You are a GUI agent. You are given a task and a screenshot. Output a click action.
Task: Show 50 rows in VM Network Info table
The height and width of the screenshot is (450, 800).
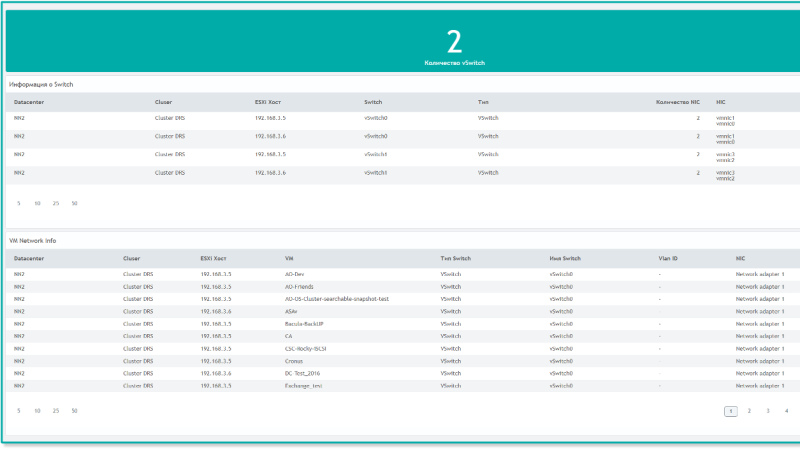(74, 411)
